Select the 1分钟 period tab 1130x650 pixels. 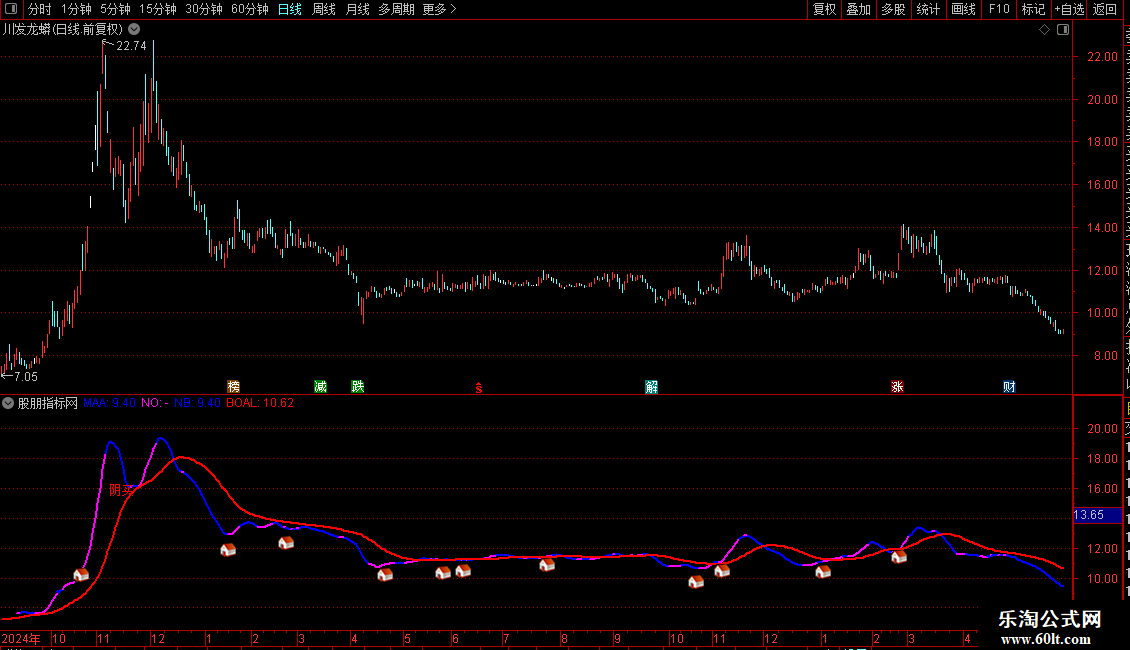[x=76, y=9]
